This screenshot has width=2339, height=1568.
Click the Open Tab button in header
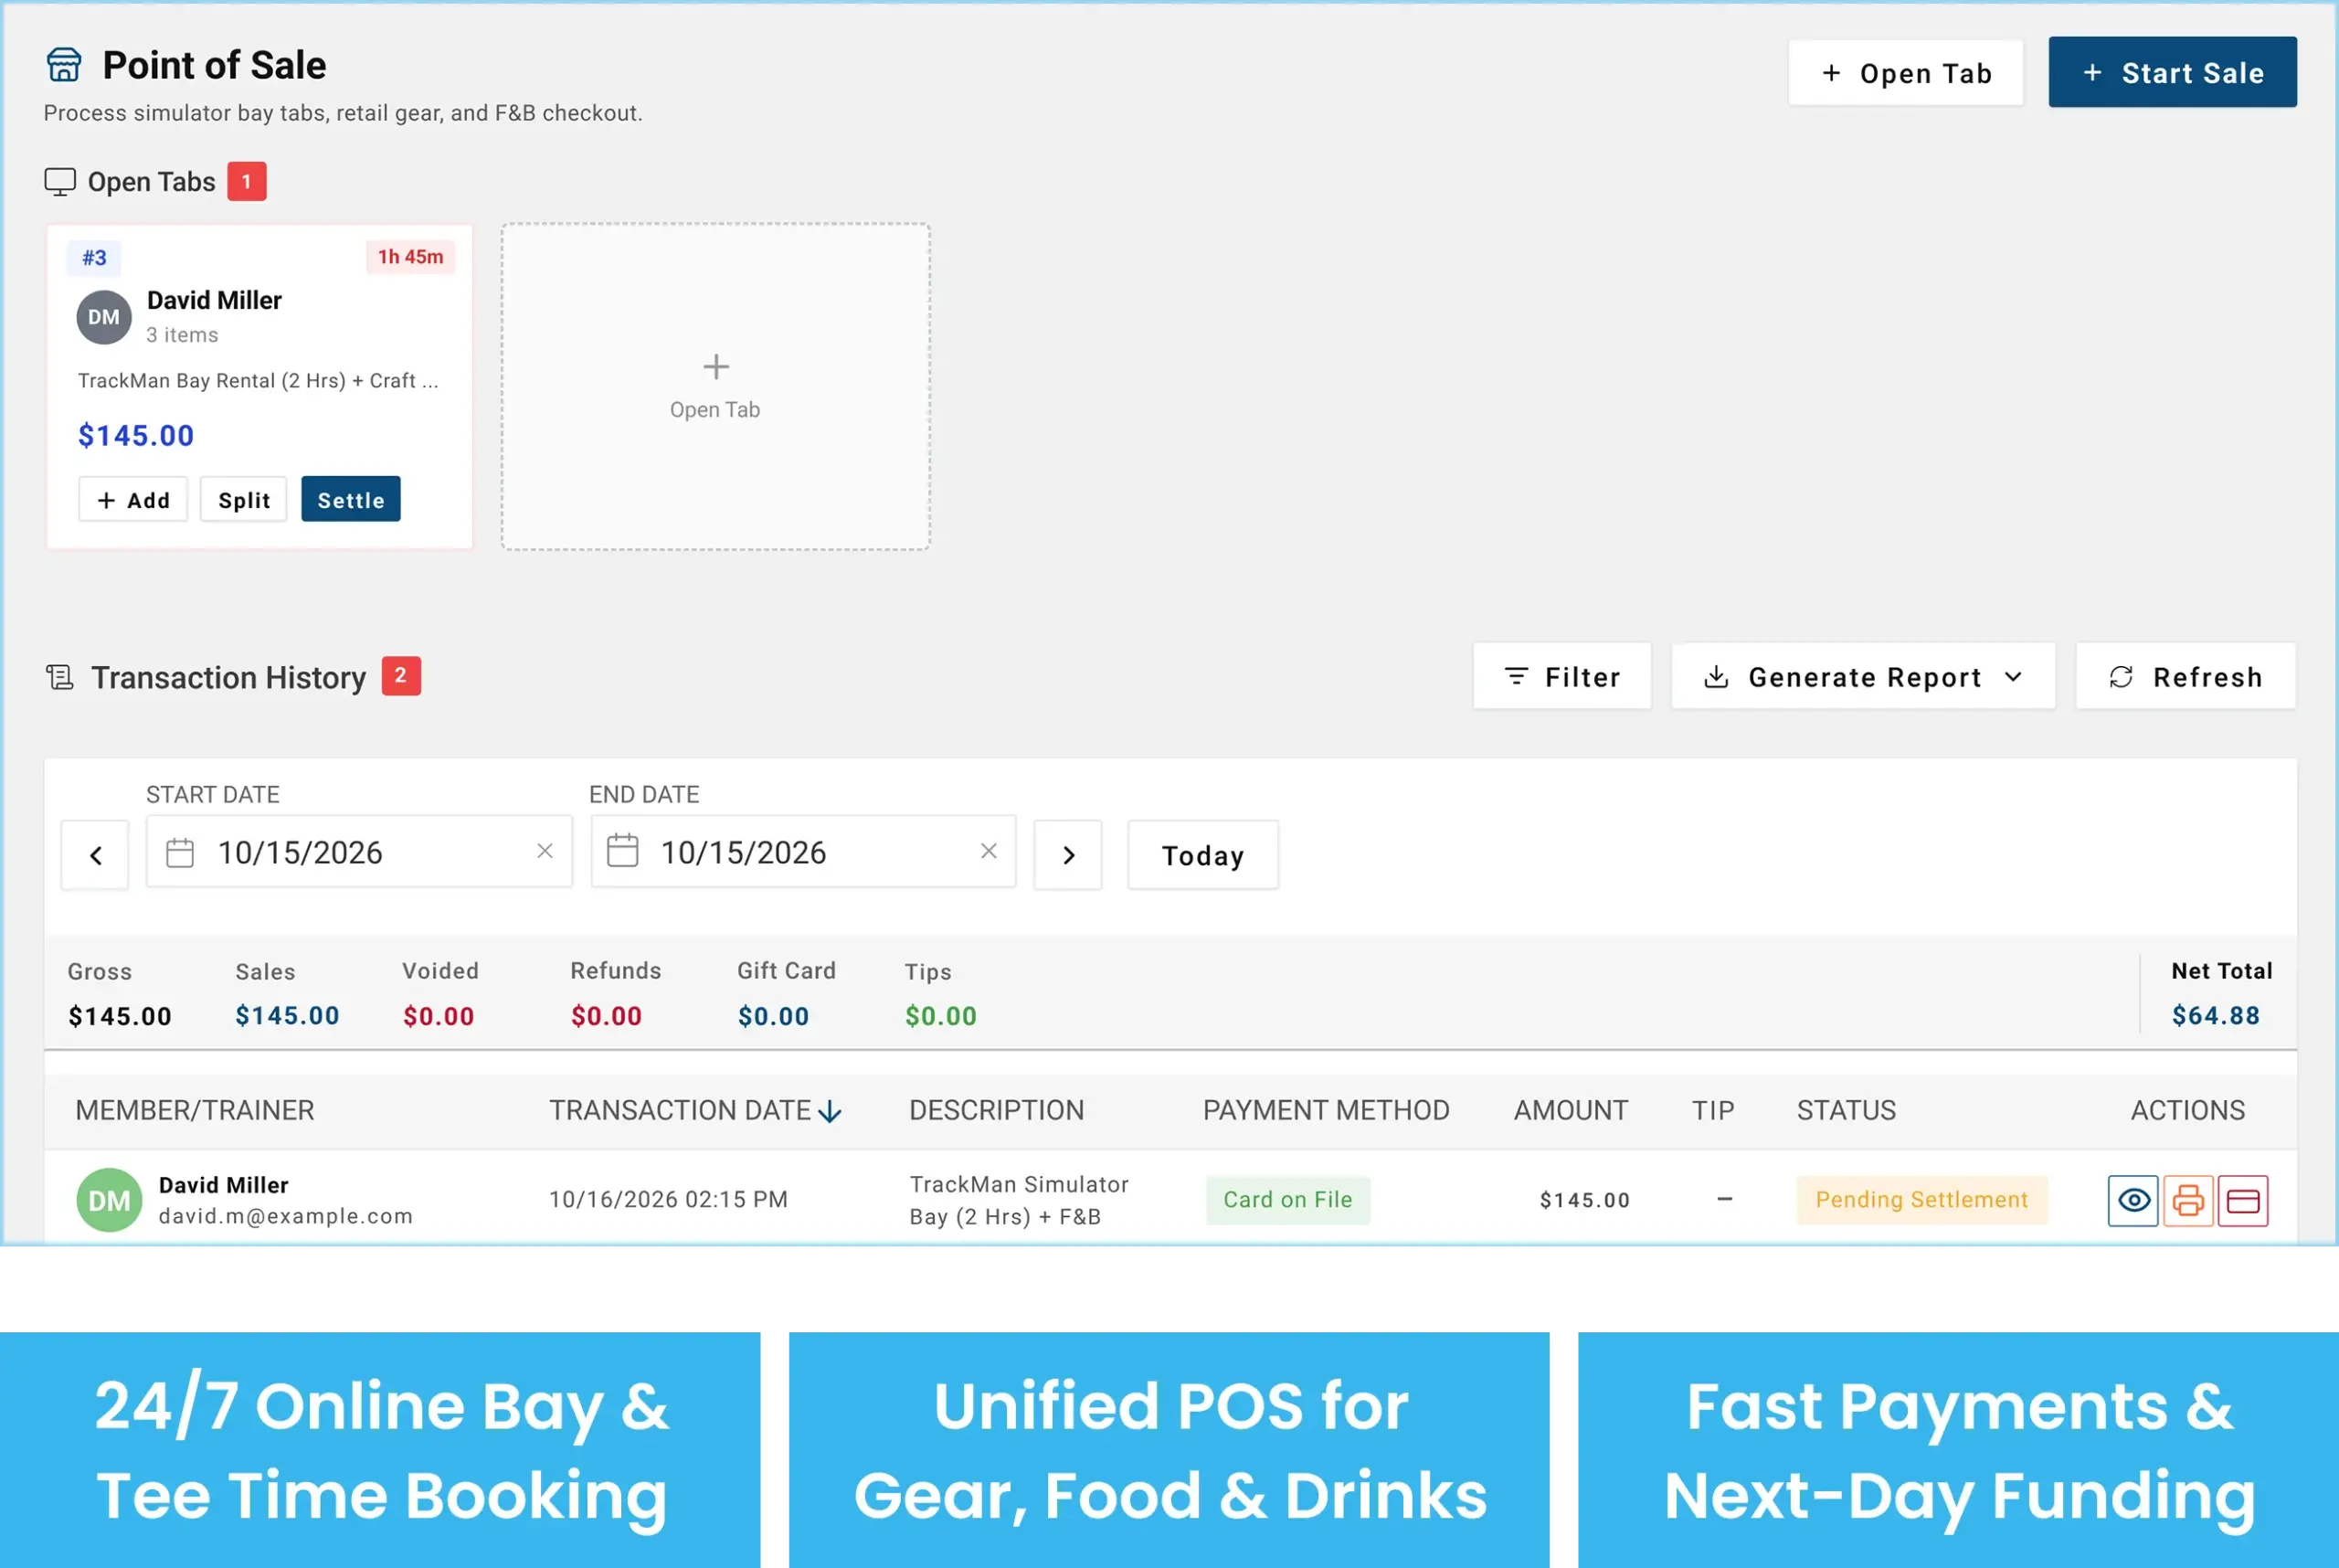[x=1906, y=73]
